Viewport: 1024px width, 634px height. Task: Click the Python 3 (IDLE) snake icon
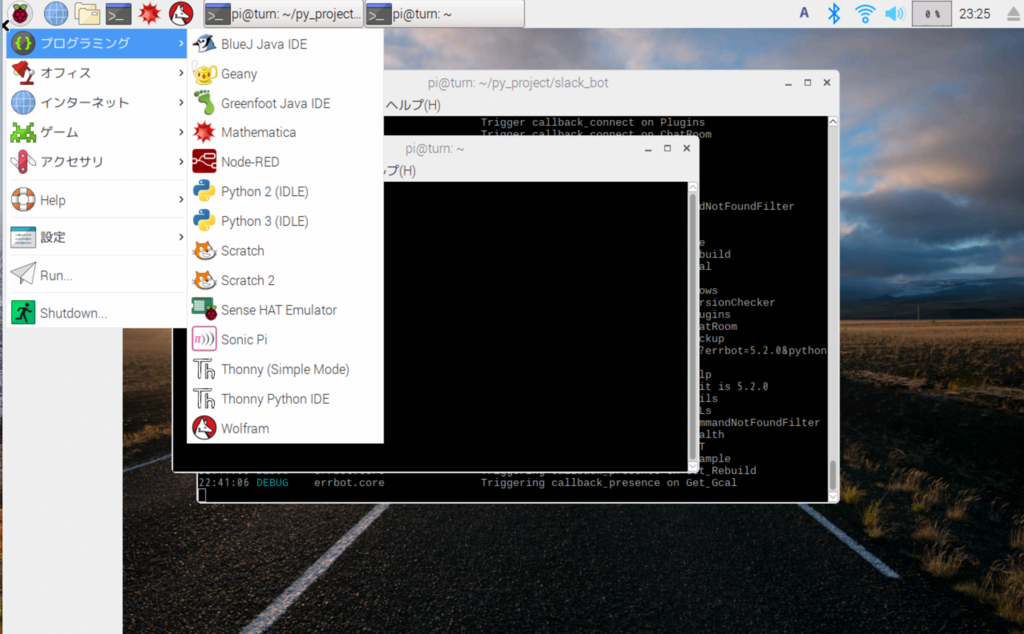coord(204,221)
